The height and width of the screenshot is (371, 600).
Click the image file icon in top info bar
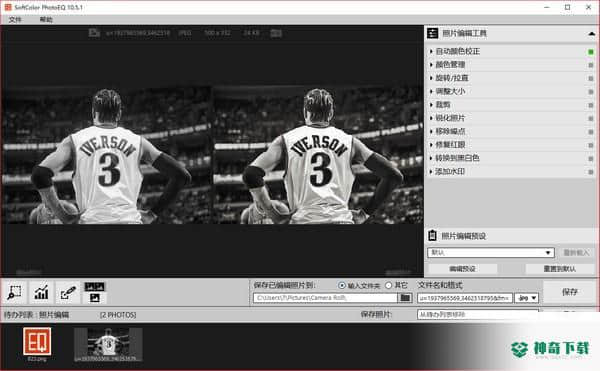pos(94,33)
